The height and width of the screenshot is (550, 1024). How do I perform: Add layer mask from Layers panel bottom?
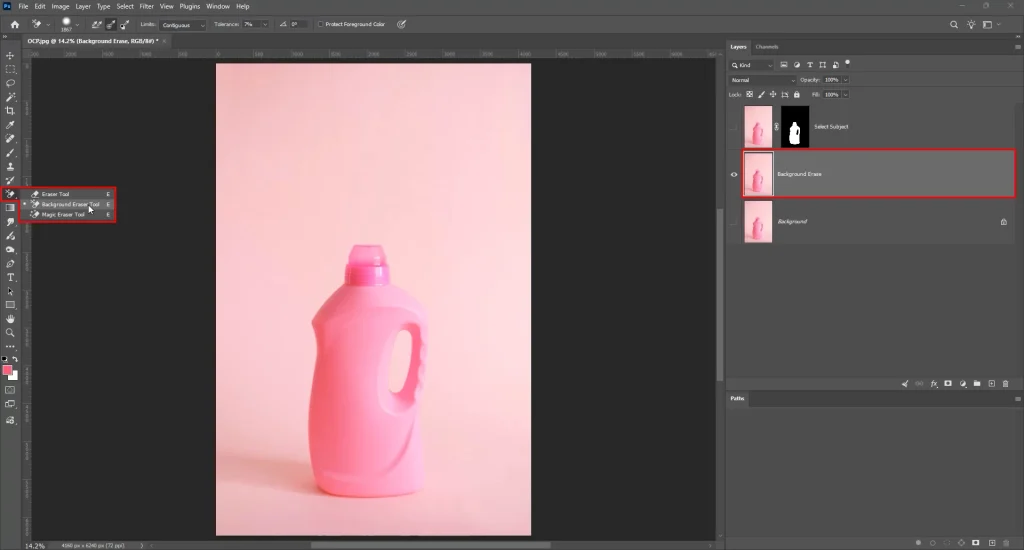tap(948, 383)
